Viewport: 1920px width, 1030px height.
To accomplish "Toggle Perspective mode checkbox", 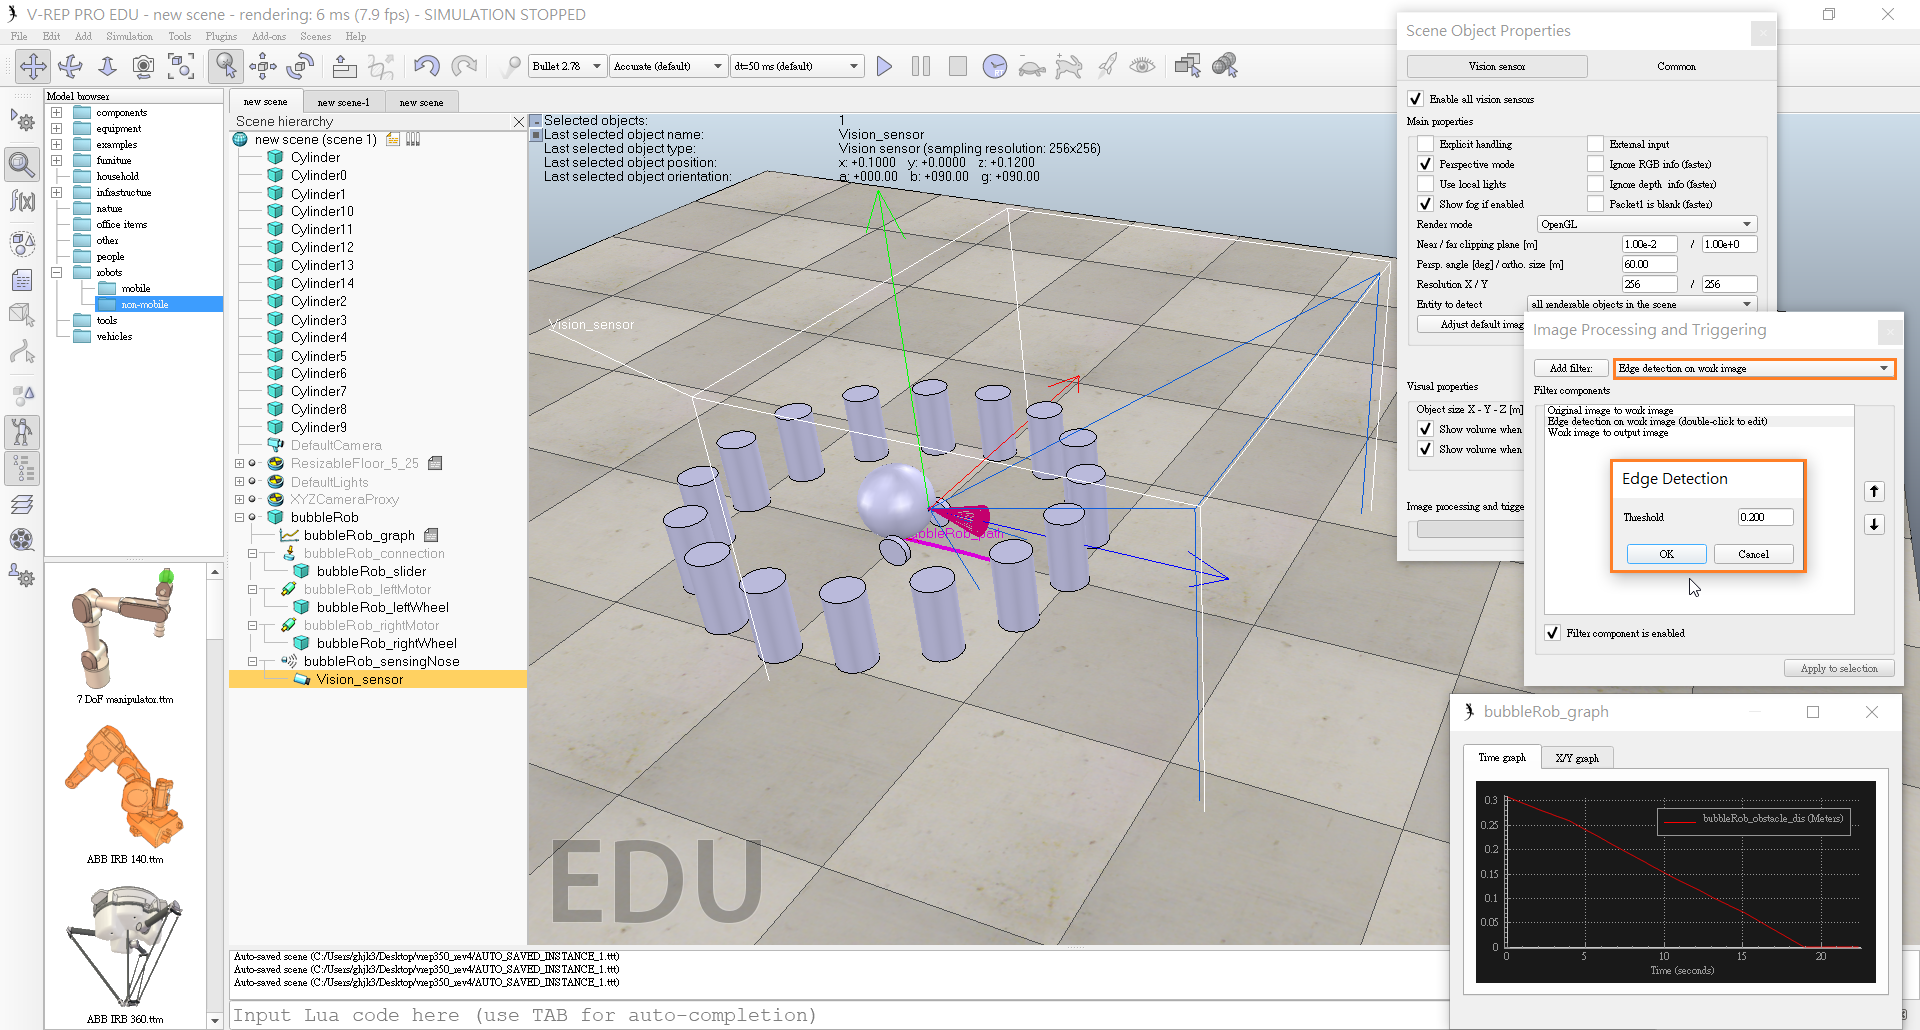I will 1425,164.
